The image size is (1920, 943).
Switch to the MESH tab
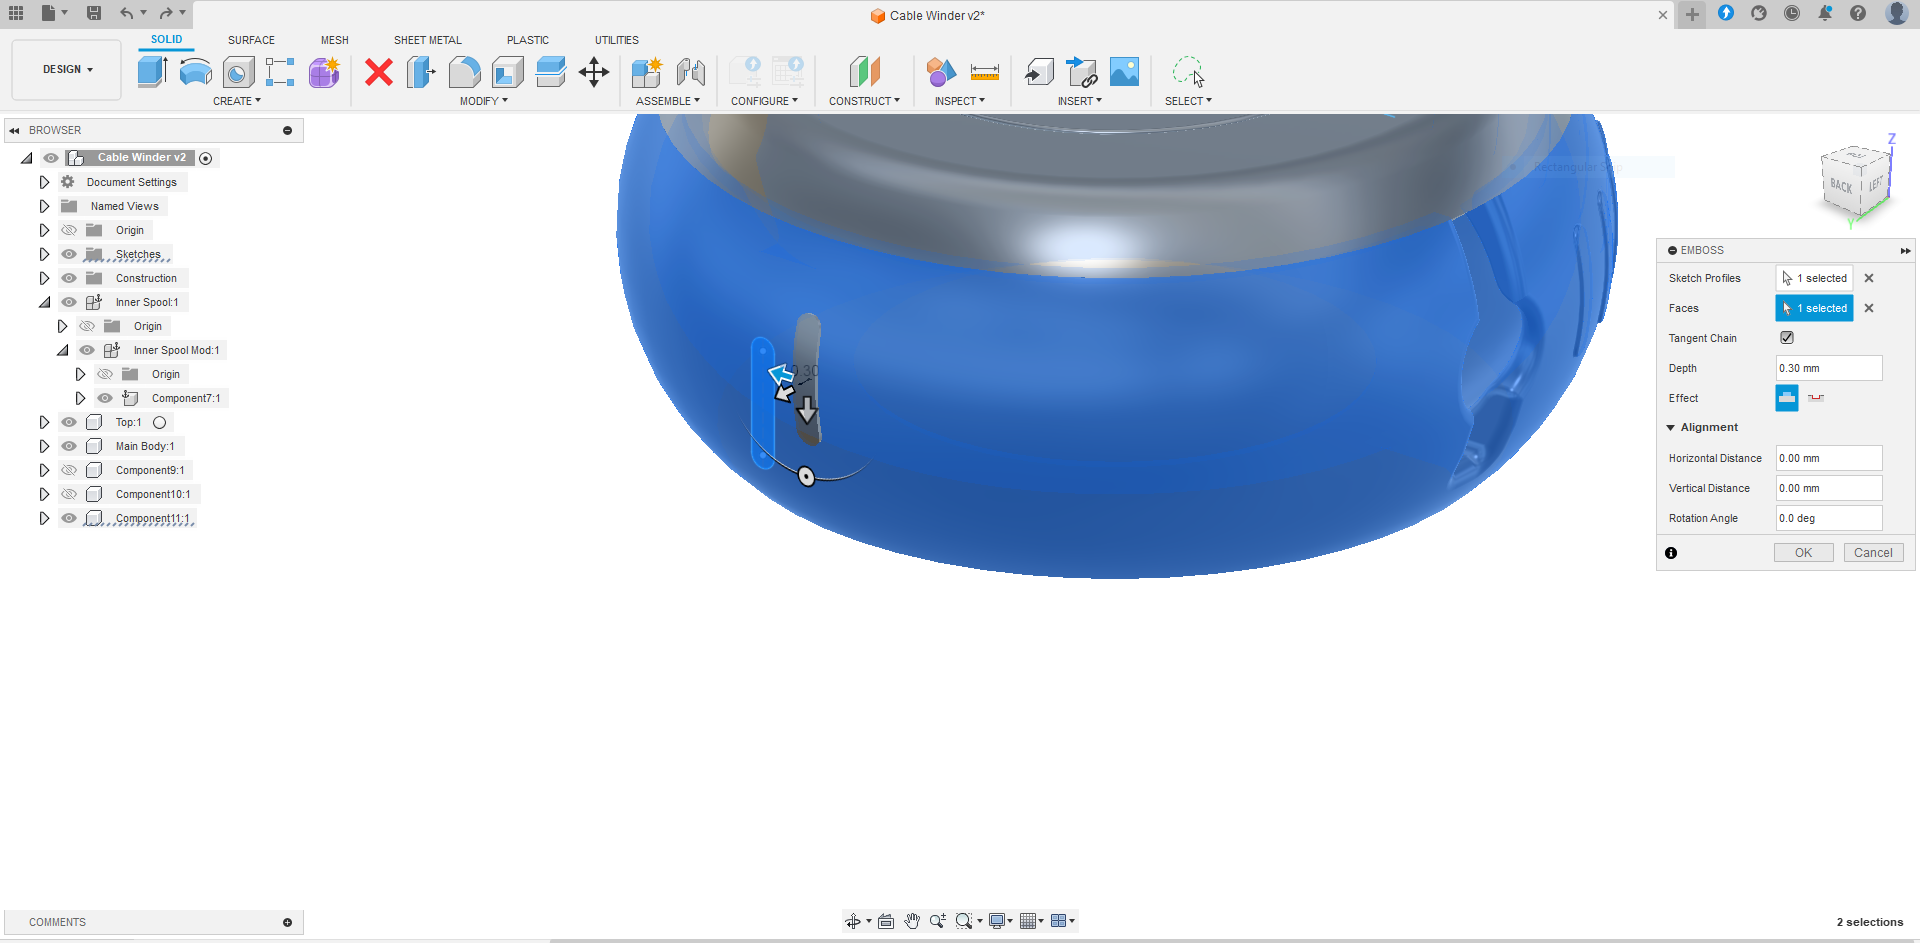[335, 40]
